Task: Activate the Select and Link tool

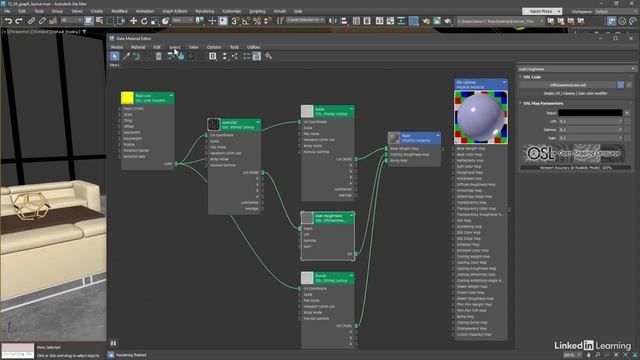Action: [31, 20]
